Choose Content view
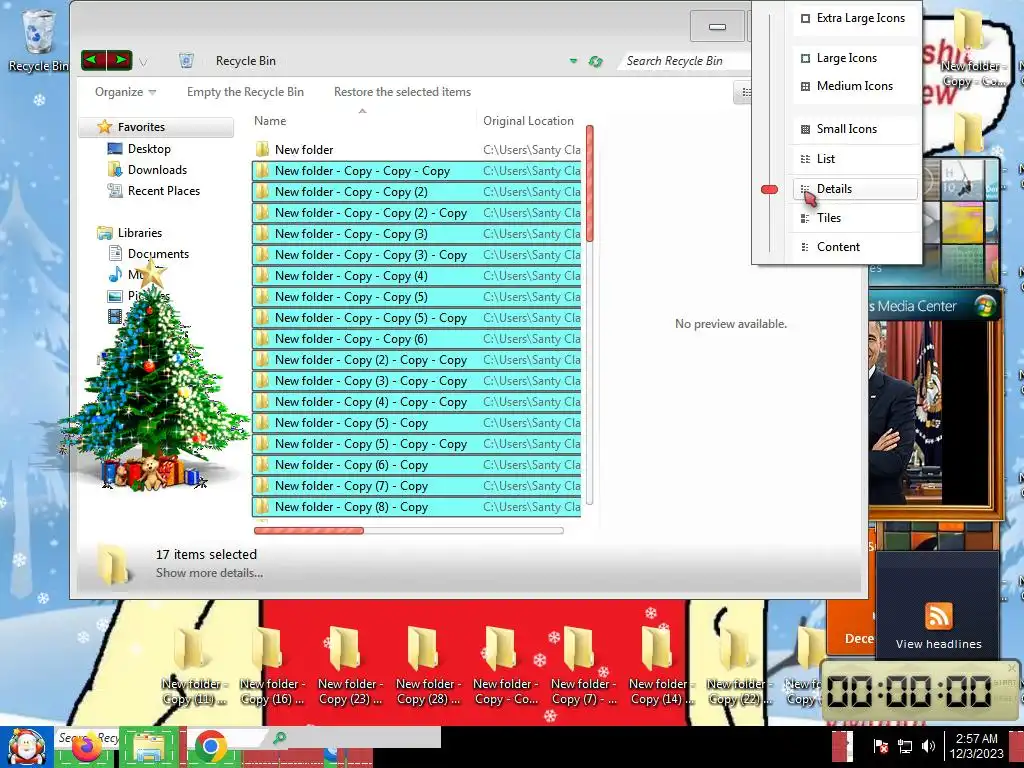Viewport: 1024px width, 768px height. [854, 247]
